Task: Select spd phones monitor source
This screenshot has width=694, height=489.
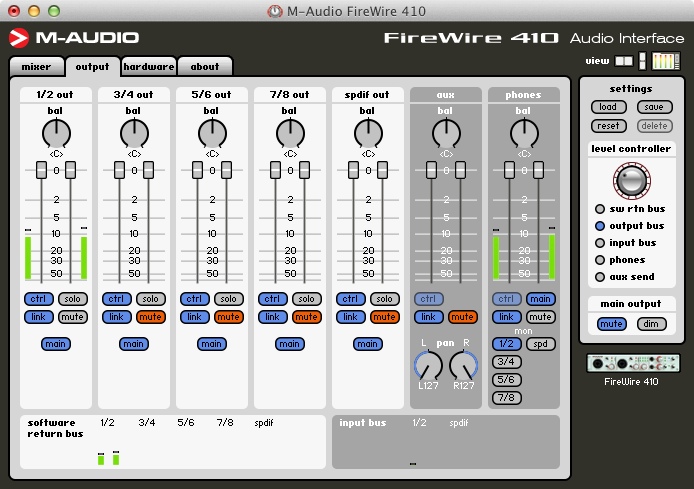Action: coord(540,344)
